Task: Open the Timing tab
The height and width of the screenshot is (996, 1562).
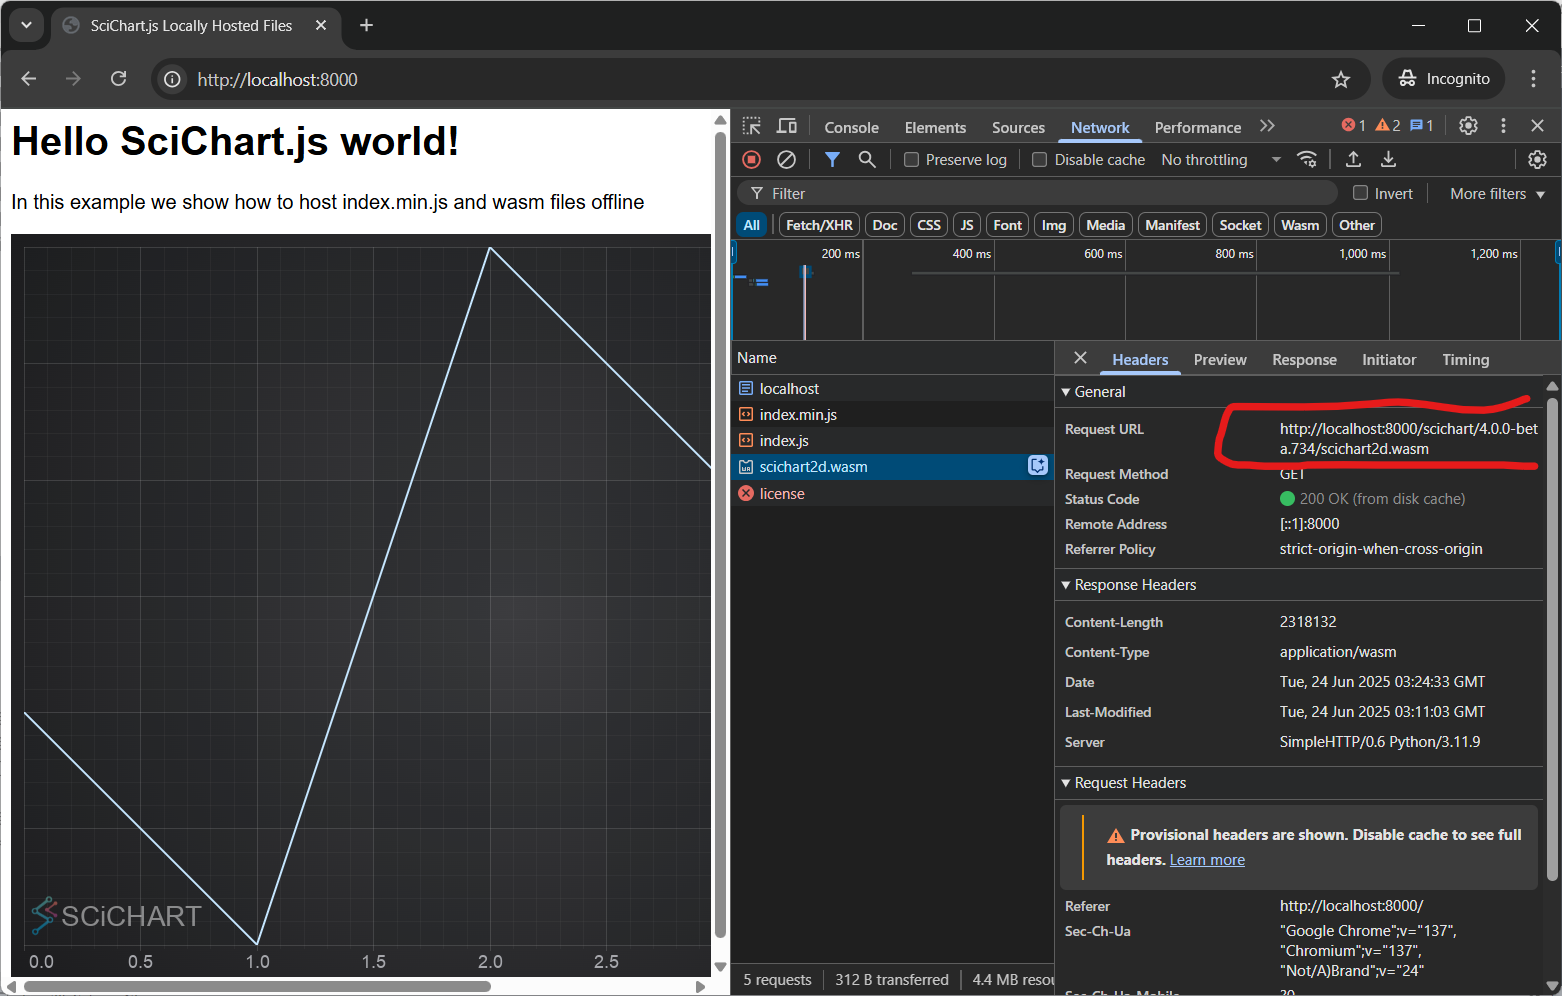Action: [x=1465, y=360]
